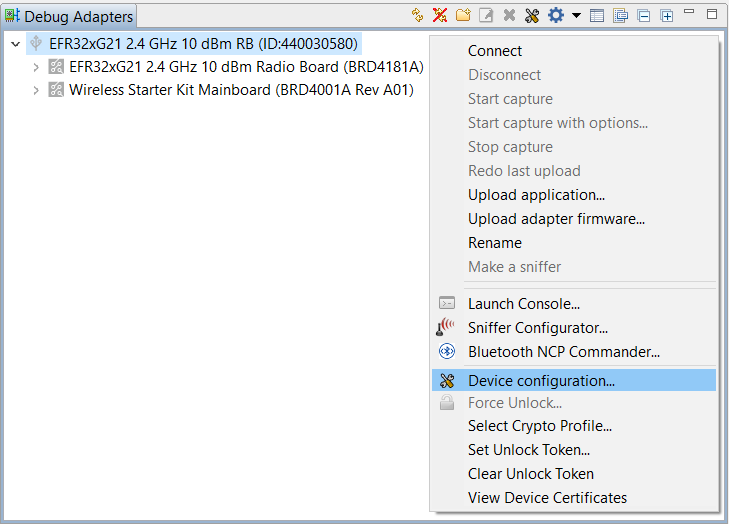This screenshot has height=524, width=729.
Task: Click the disconnect adapter toolbar icon
Action: 440,15
